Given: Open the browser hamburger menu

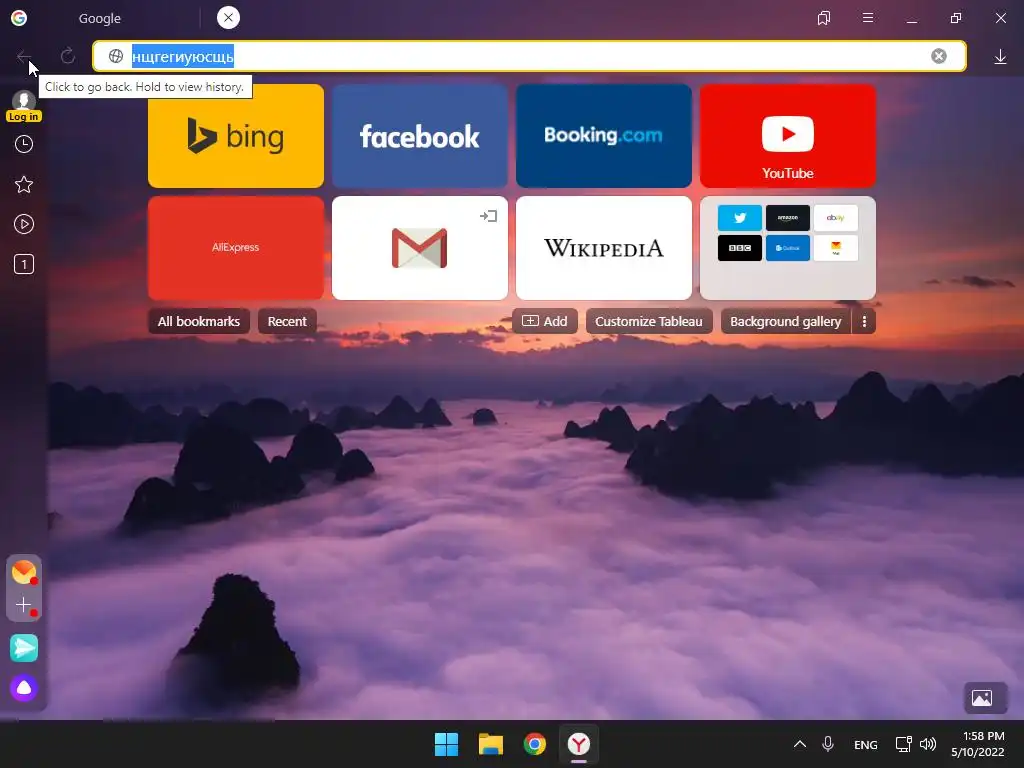Looking at the screenshot, I should (x=867, y=18).
